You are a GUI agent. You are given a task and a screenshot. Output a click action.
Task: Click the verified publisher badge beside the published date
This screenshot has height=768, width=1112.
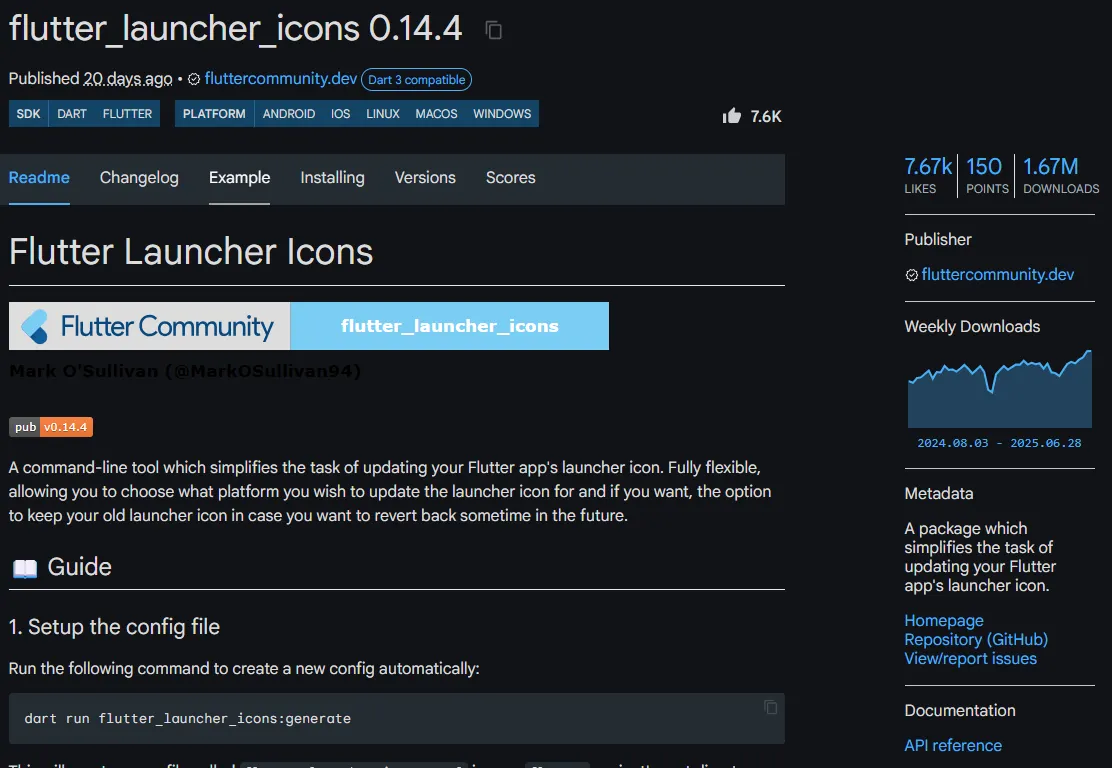194,79
